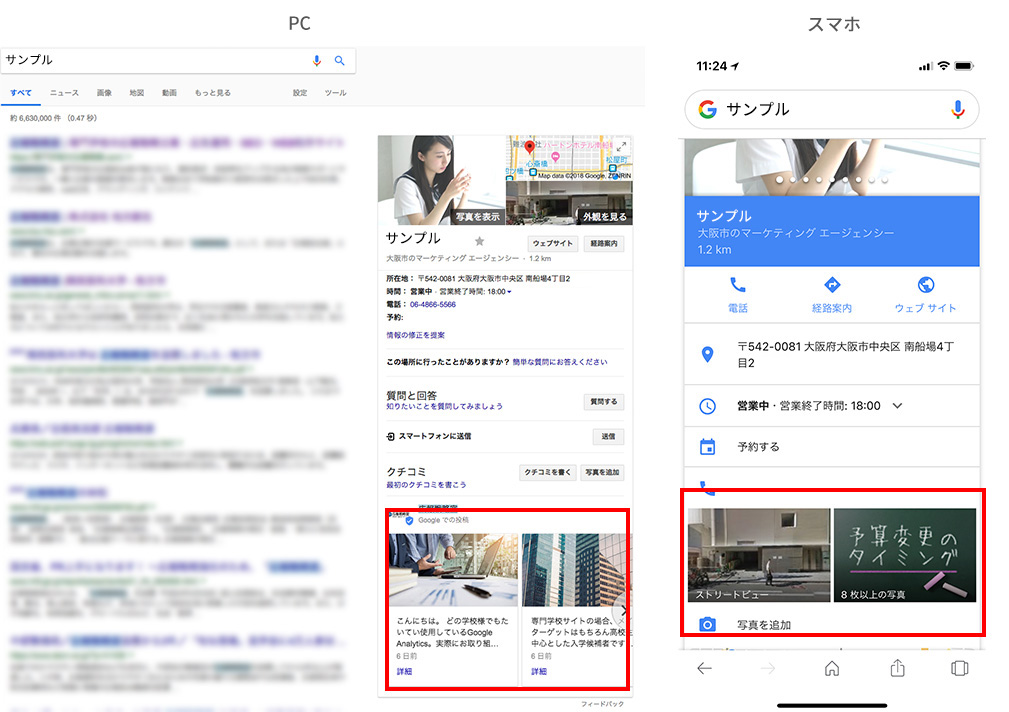Switch to the 画像 search tab
1009x712 pixels.
pos(104,93)
